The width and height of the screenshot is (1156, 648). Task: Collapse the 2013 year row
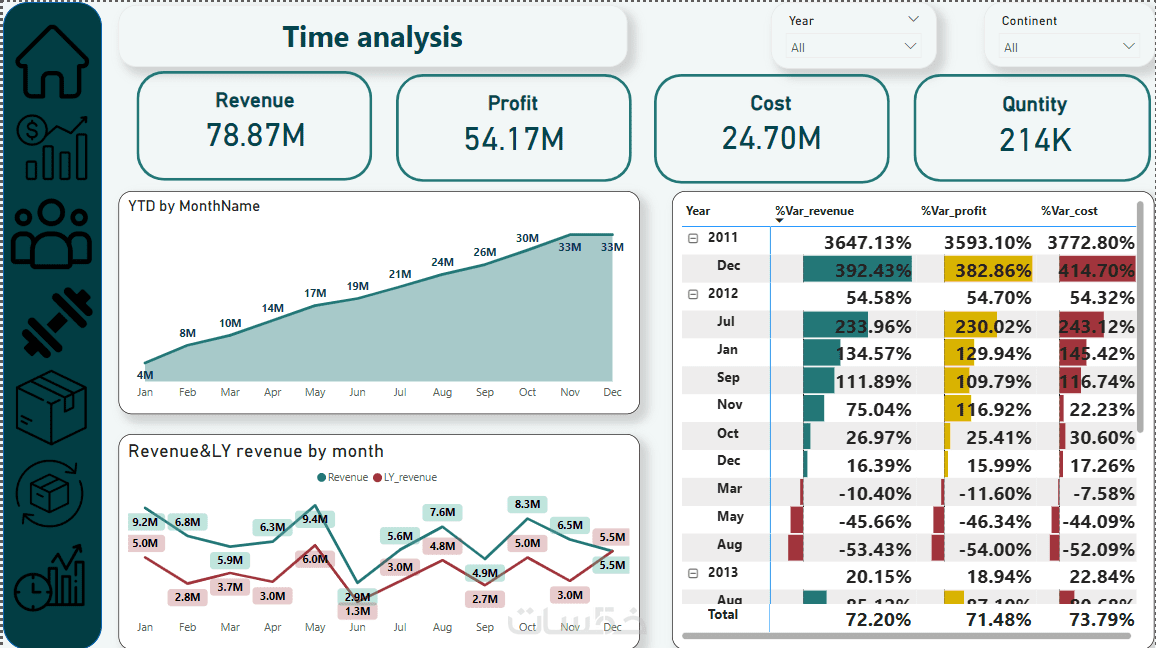(x=693, y=573)
